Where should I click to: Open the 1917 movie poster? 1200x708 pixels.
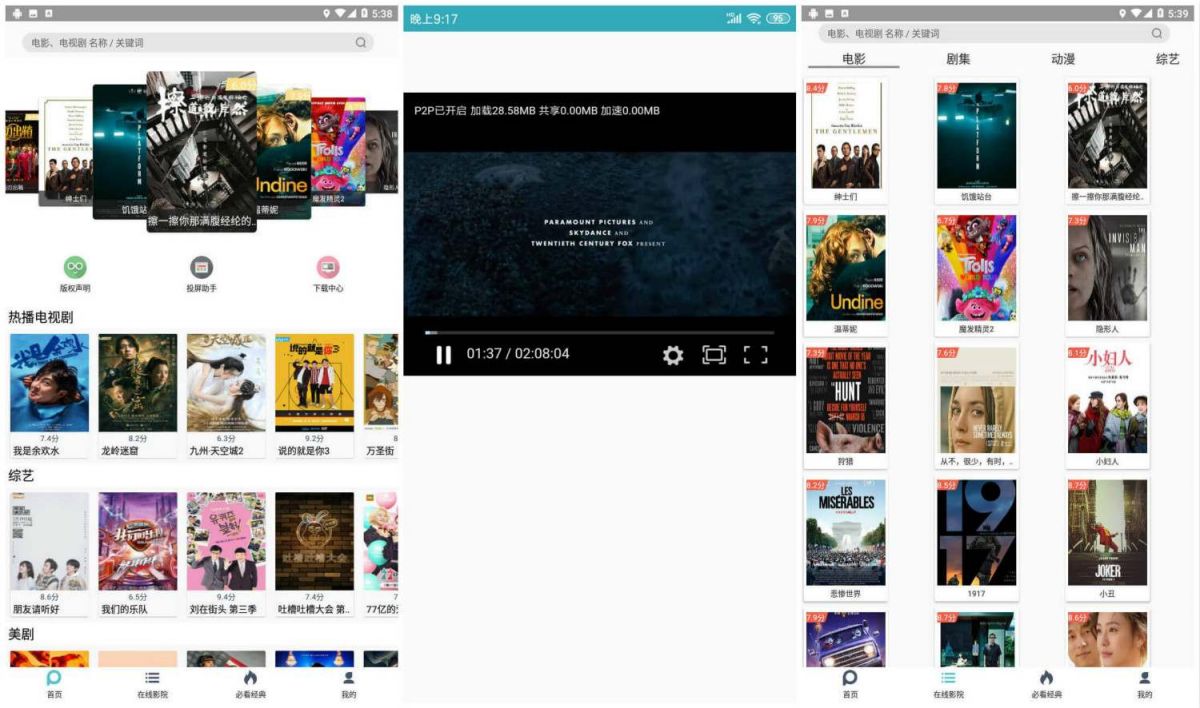976,533
